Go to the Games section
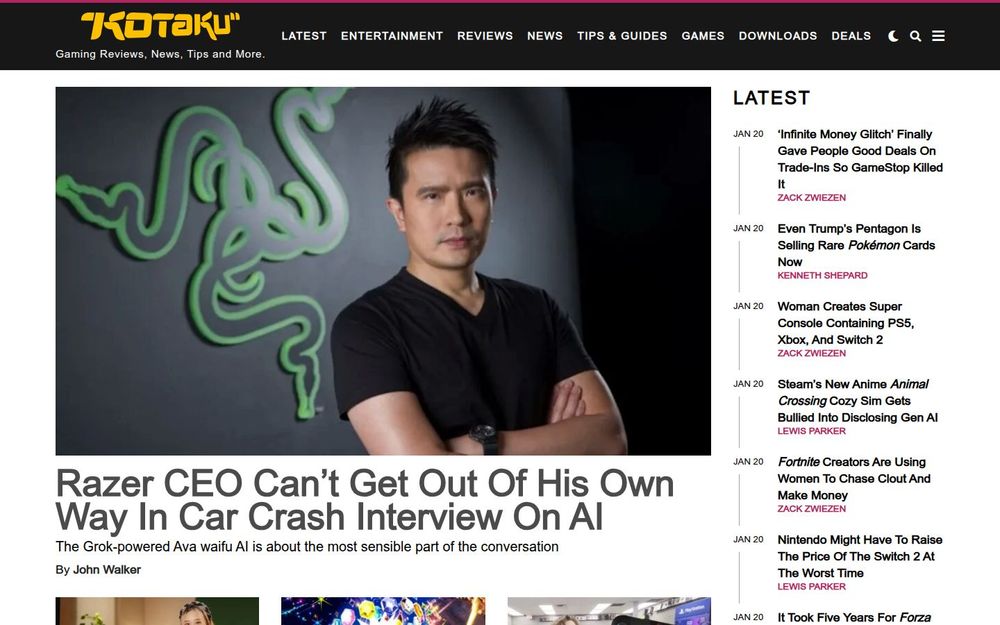This screenshot has height=625, width=1000. point(703,36)
